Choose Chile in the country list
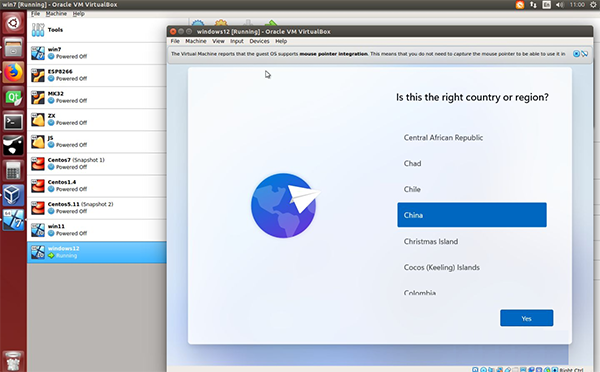This screenshot has width=600, height=372. (x=472, y=189)
